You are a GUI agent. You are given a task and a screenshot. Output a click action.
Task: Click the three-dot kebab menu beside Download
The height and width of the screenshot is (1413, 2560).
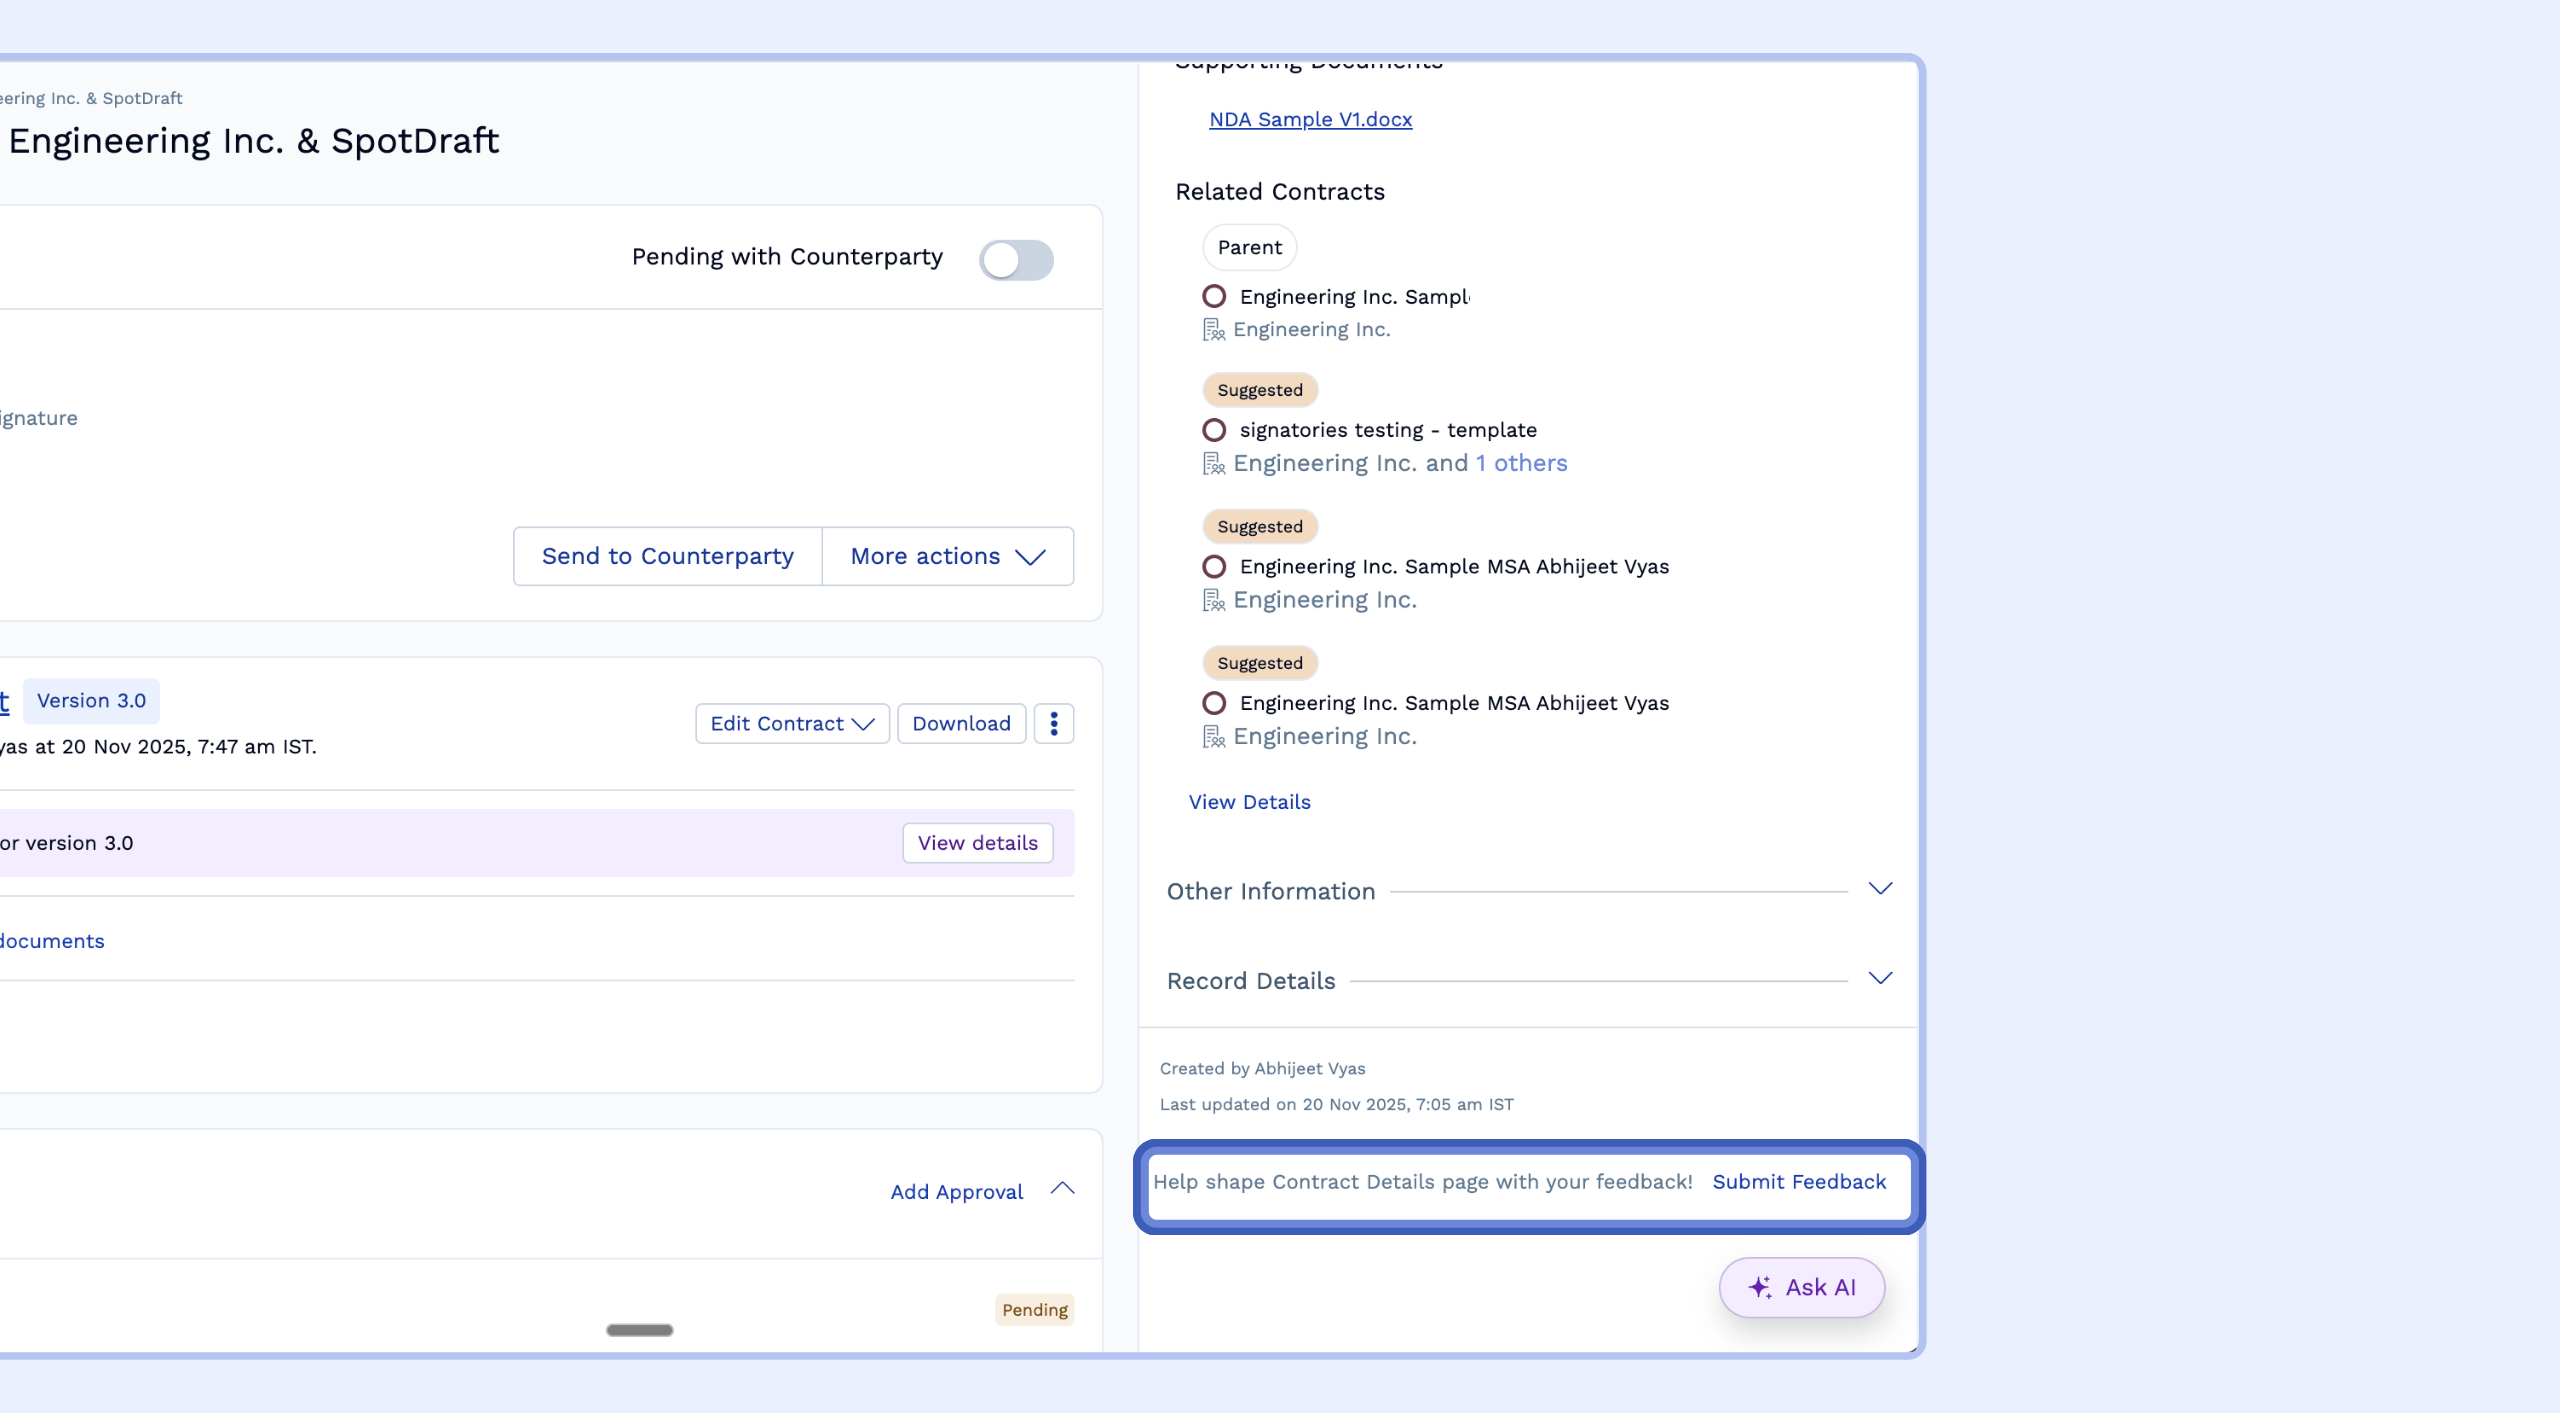pyautogui.click(x=1053, y=723)
